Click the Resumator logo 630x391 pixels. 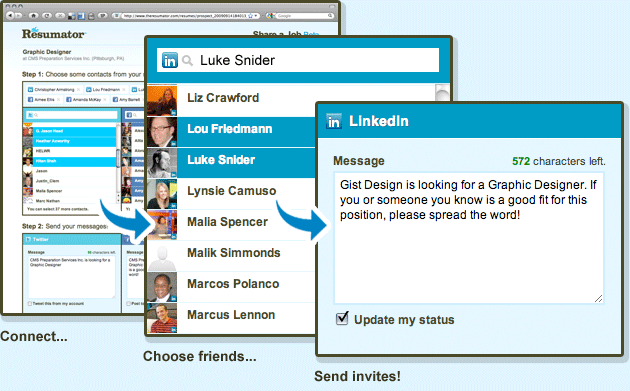[53, 33]
